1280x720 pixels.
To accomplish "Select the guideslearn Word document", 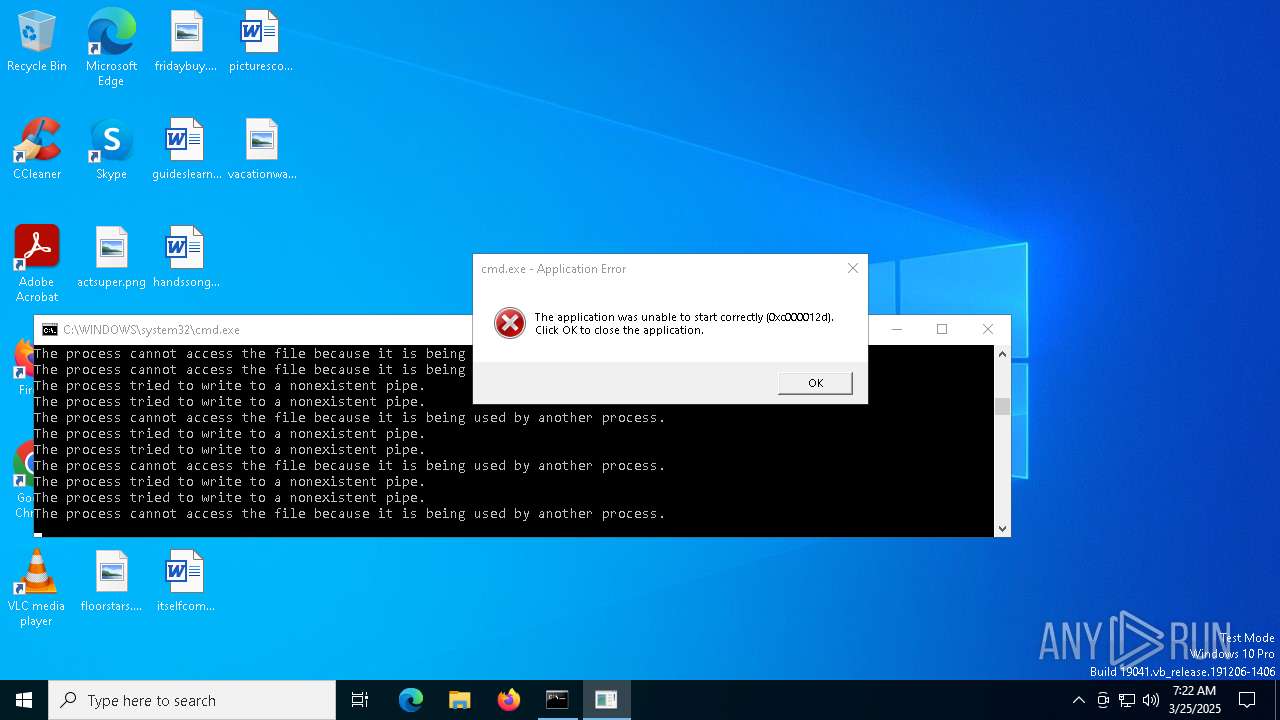I will [x=186, y=150].
